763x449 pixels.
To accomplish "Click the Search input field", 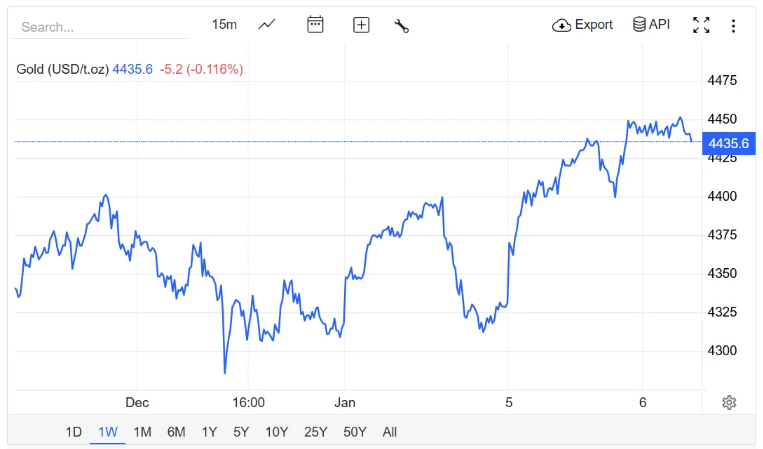I will 100,27.
